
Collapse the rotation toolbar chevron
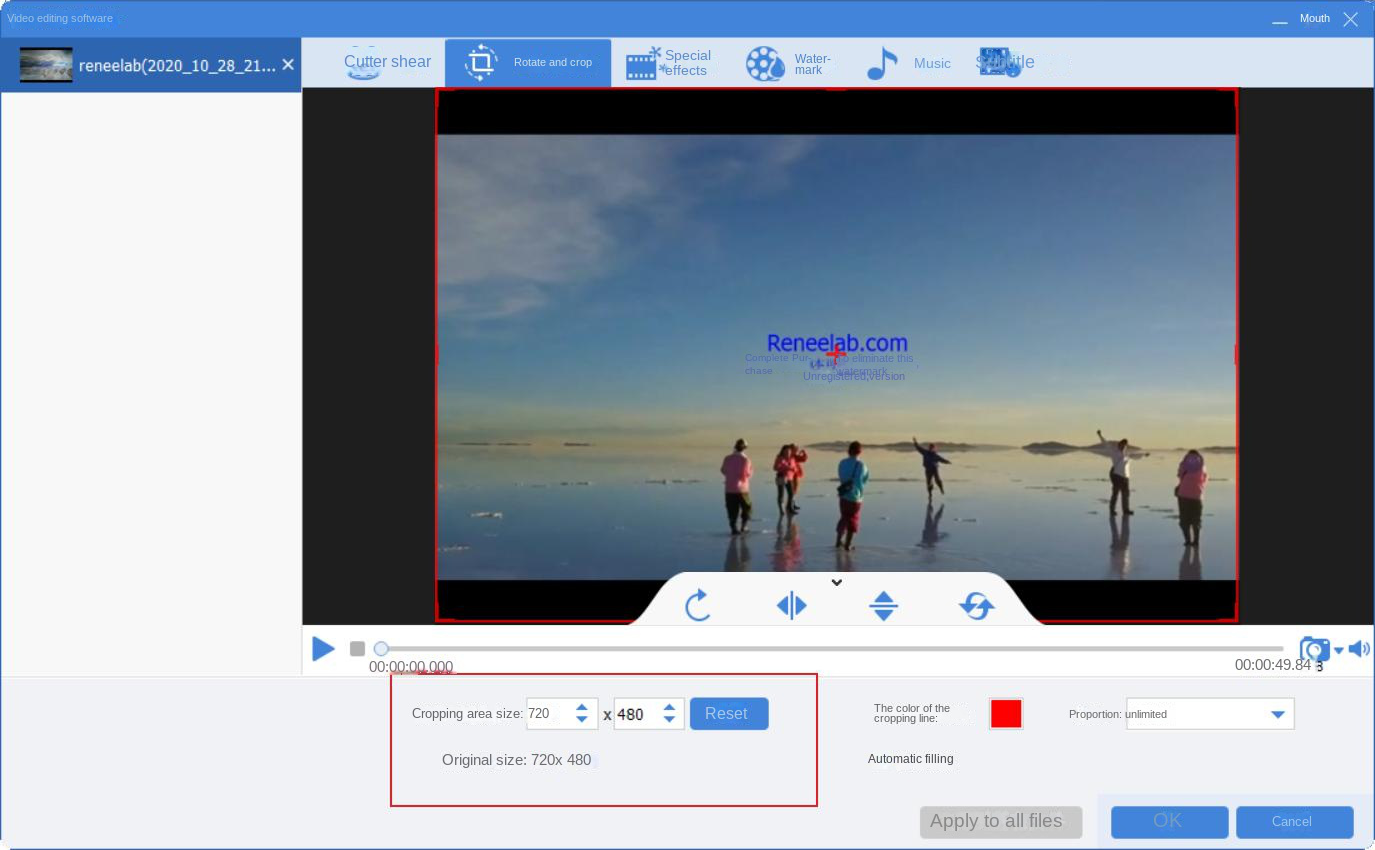[x=837, y=583]
